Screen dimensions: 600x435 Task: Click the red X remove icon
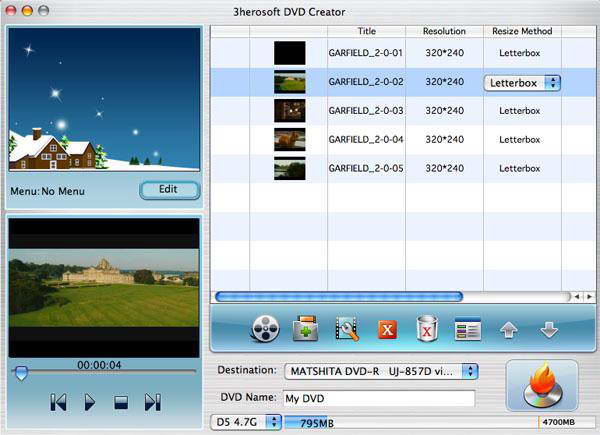387,329
